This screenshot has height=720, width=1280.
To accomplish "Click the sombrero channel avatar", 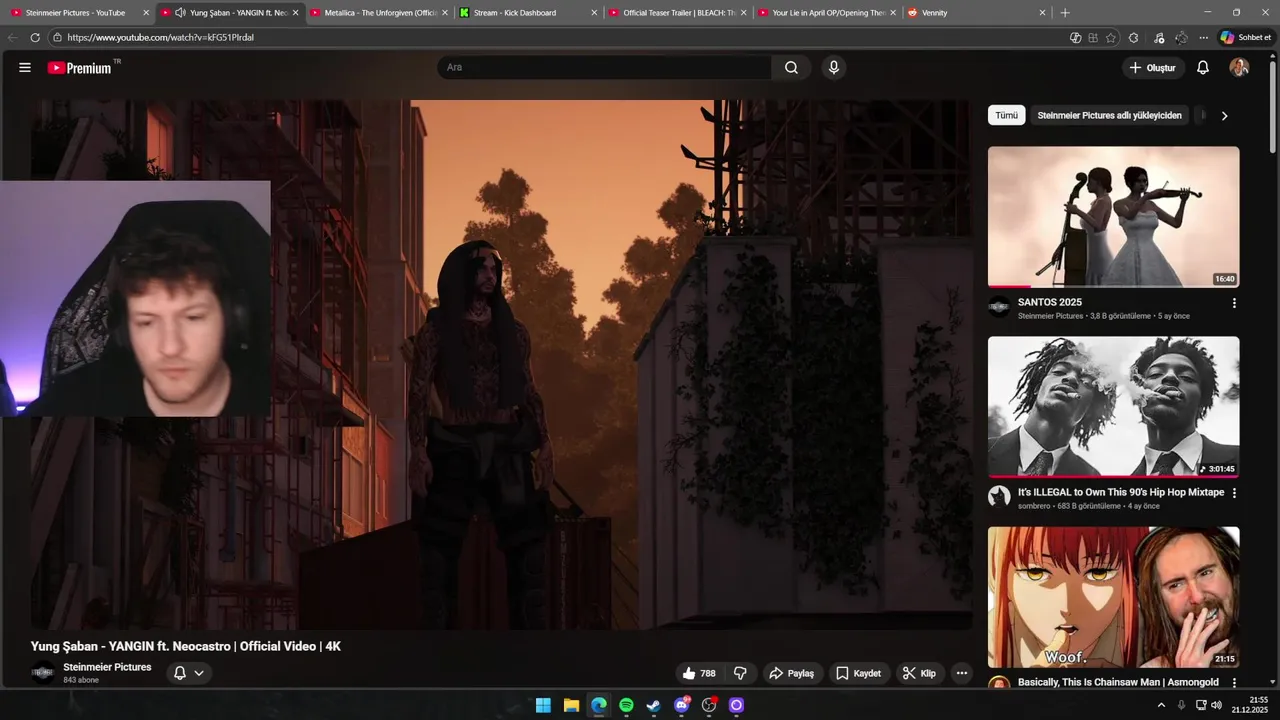I will click(x=999, y=496).
